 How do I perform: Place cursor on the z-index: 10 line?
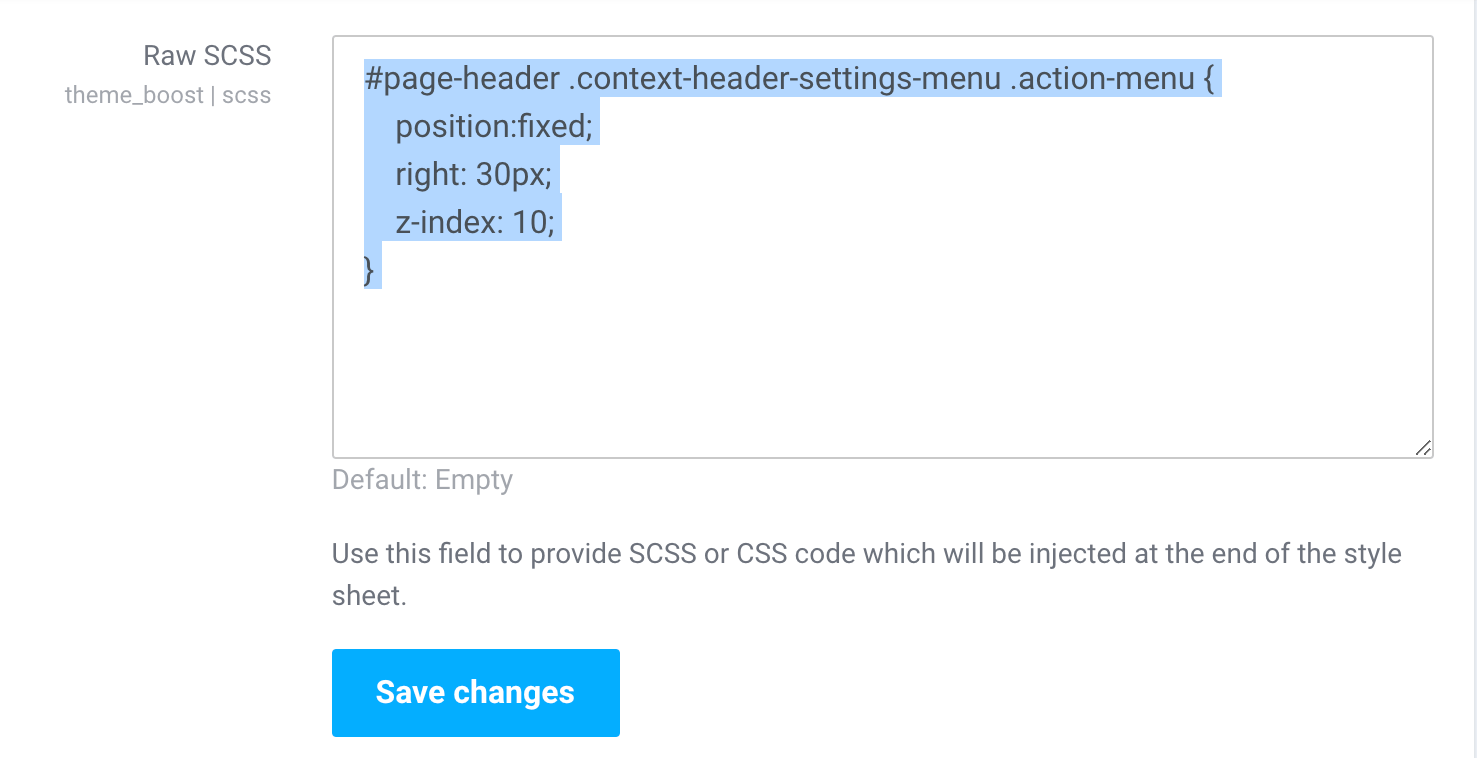474,223
